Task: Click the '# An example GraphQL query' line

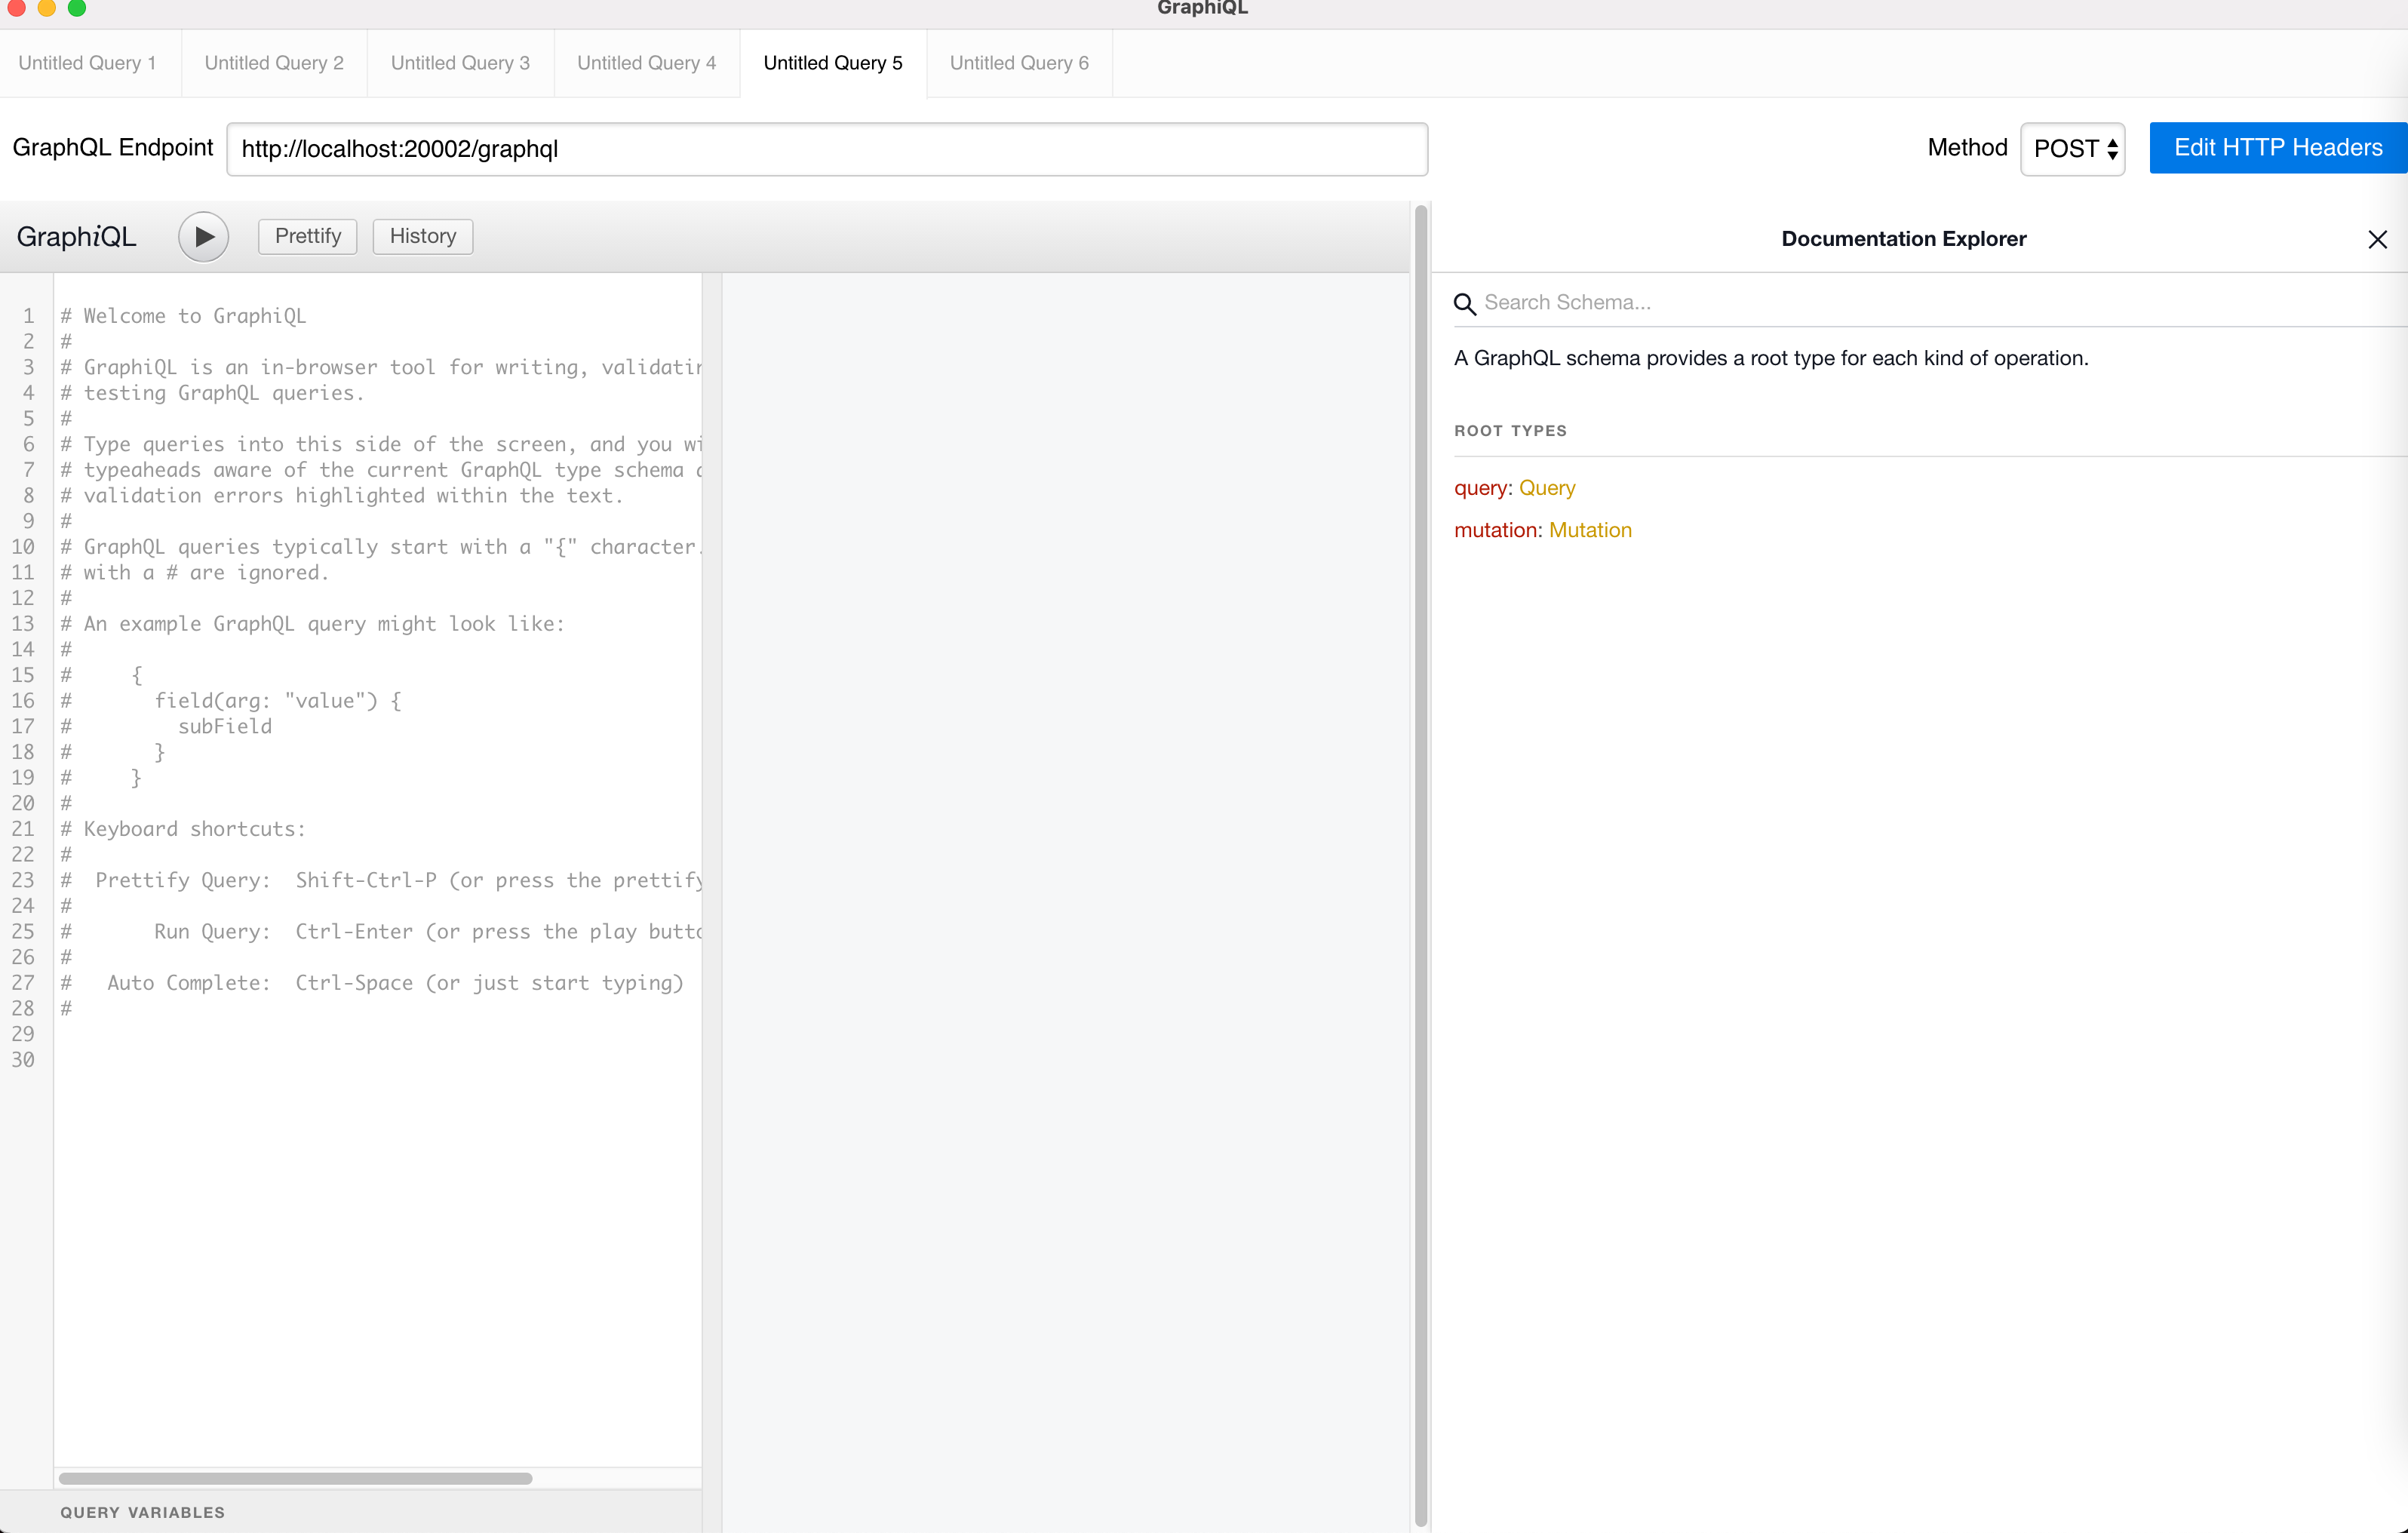Action: tap(312, 624)
